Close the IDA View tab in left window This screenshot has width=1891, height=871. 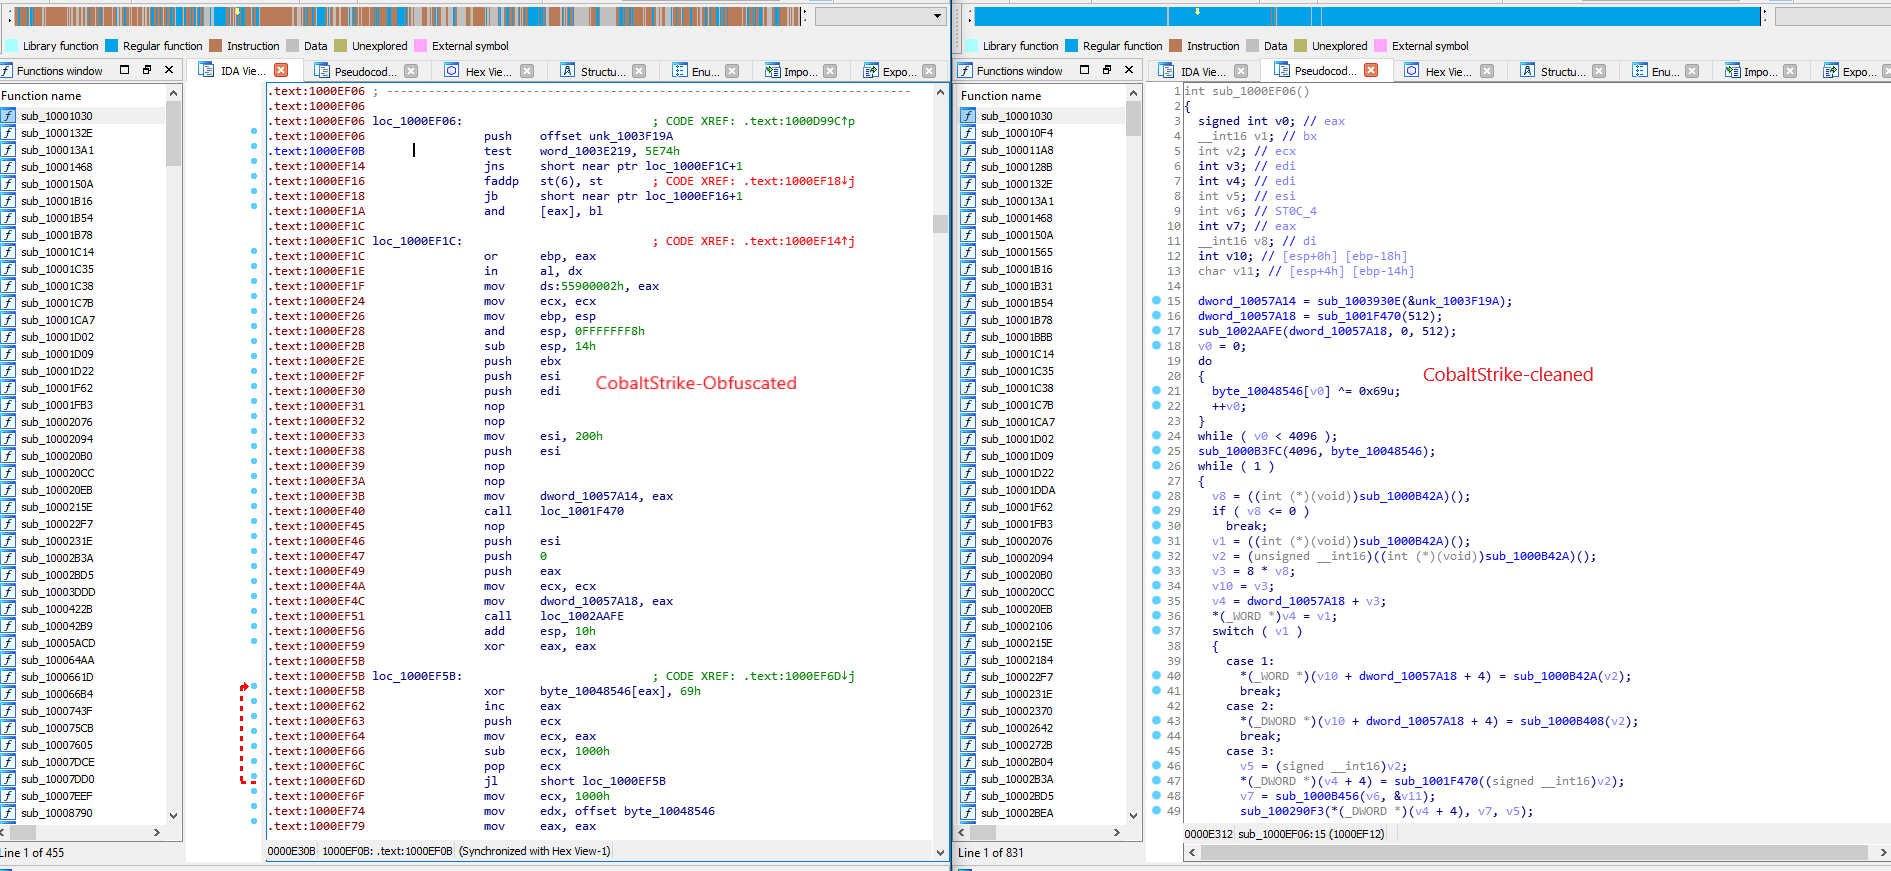click(281, 70)
